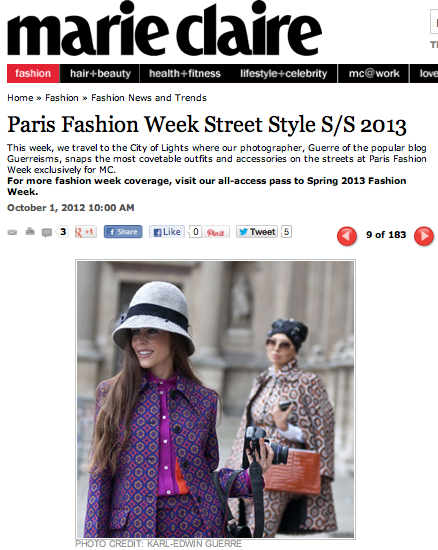Screen dimensions: 438x550
Task: Open the lifestyle+celebrity tab
Action: (283, 73)
